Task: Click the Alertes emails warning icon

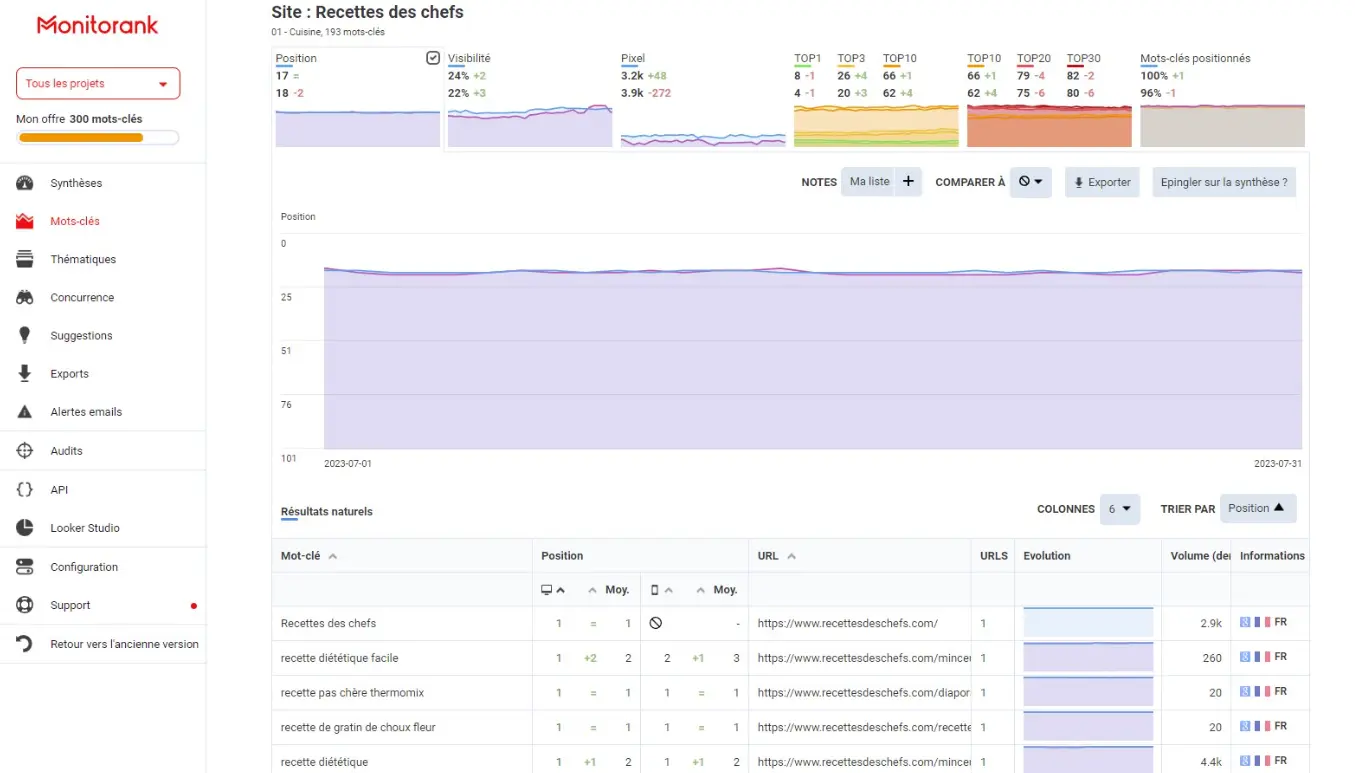Action: (25, 412)
